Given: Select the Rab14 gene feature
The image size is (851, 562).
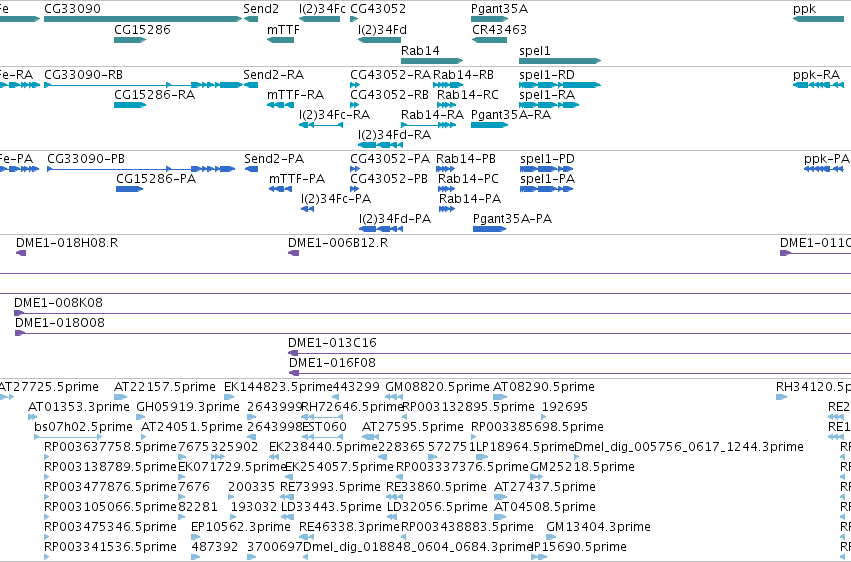Looking at the screenshot, I should tap(432, 61).
